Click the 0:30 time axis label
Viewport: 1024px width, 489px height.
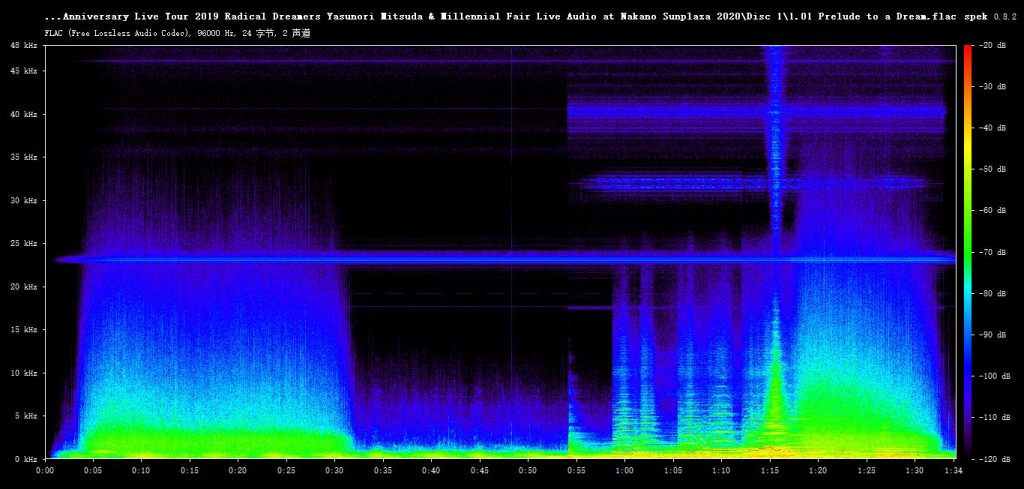pyautogui.click(x=334, y=470)
